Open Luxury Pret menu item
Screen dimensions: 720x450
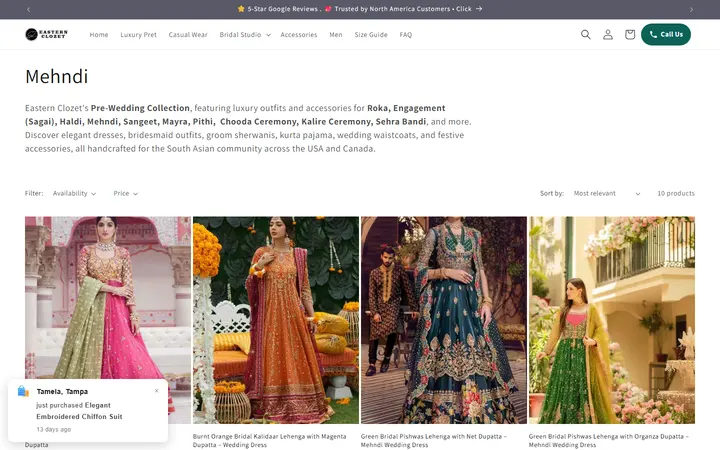138,34
